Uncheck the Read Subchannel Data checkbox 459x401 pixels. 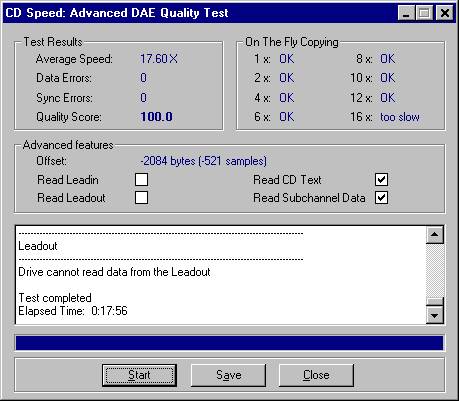coord(381,197)
